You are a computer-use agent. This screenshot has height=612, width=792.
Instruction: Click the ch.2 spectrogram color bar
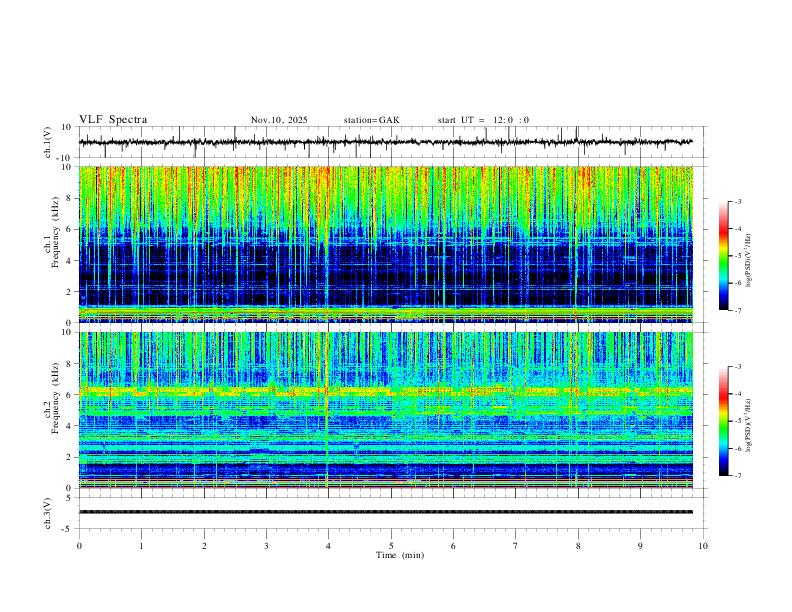723,421
